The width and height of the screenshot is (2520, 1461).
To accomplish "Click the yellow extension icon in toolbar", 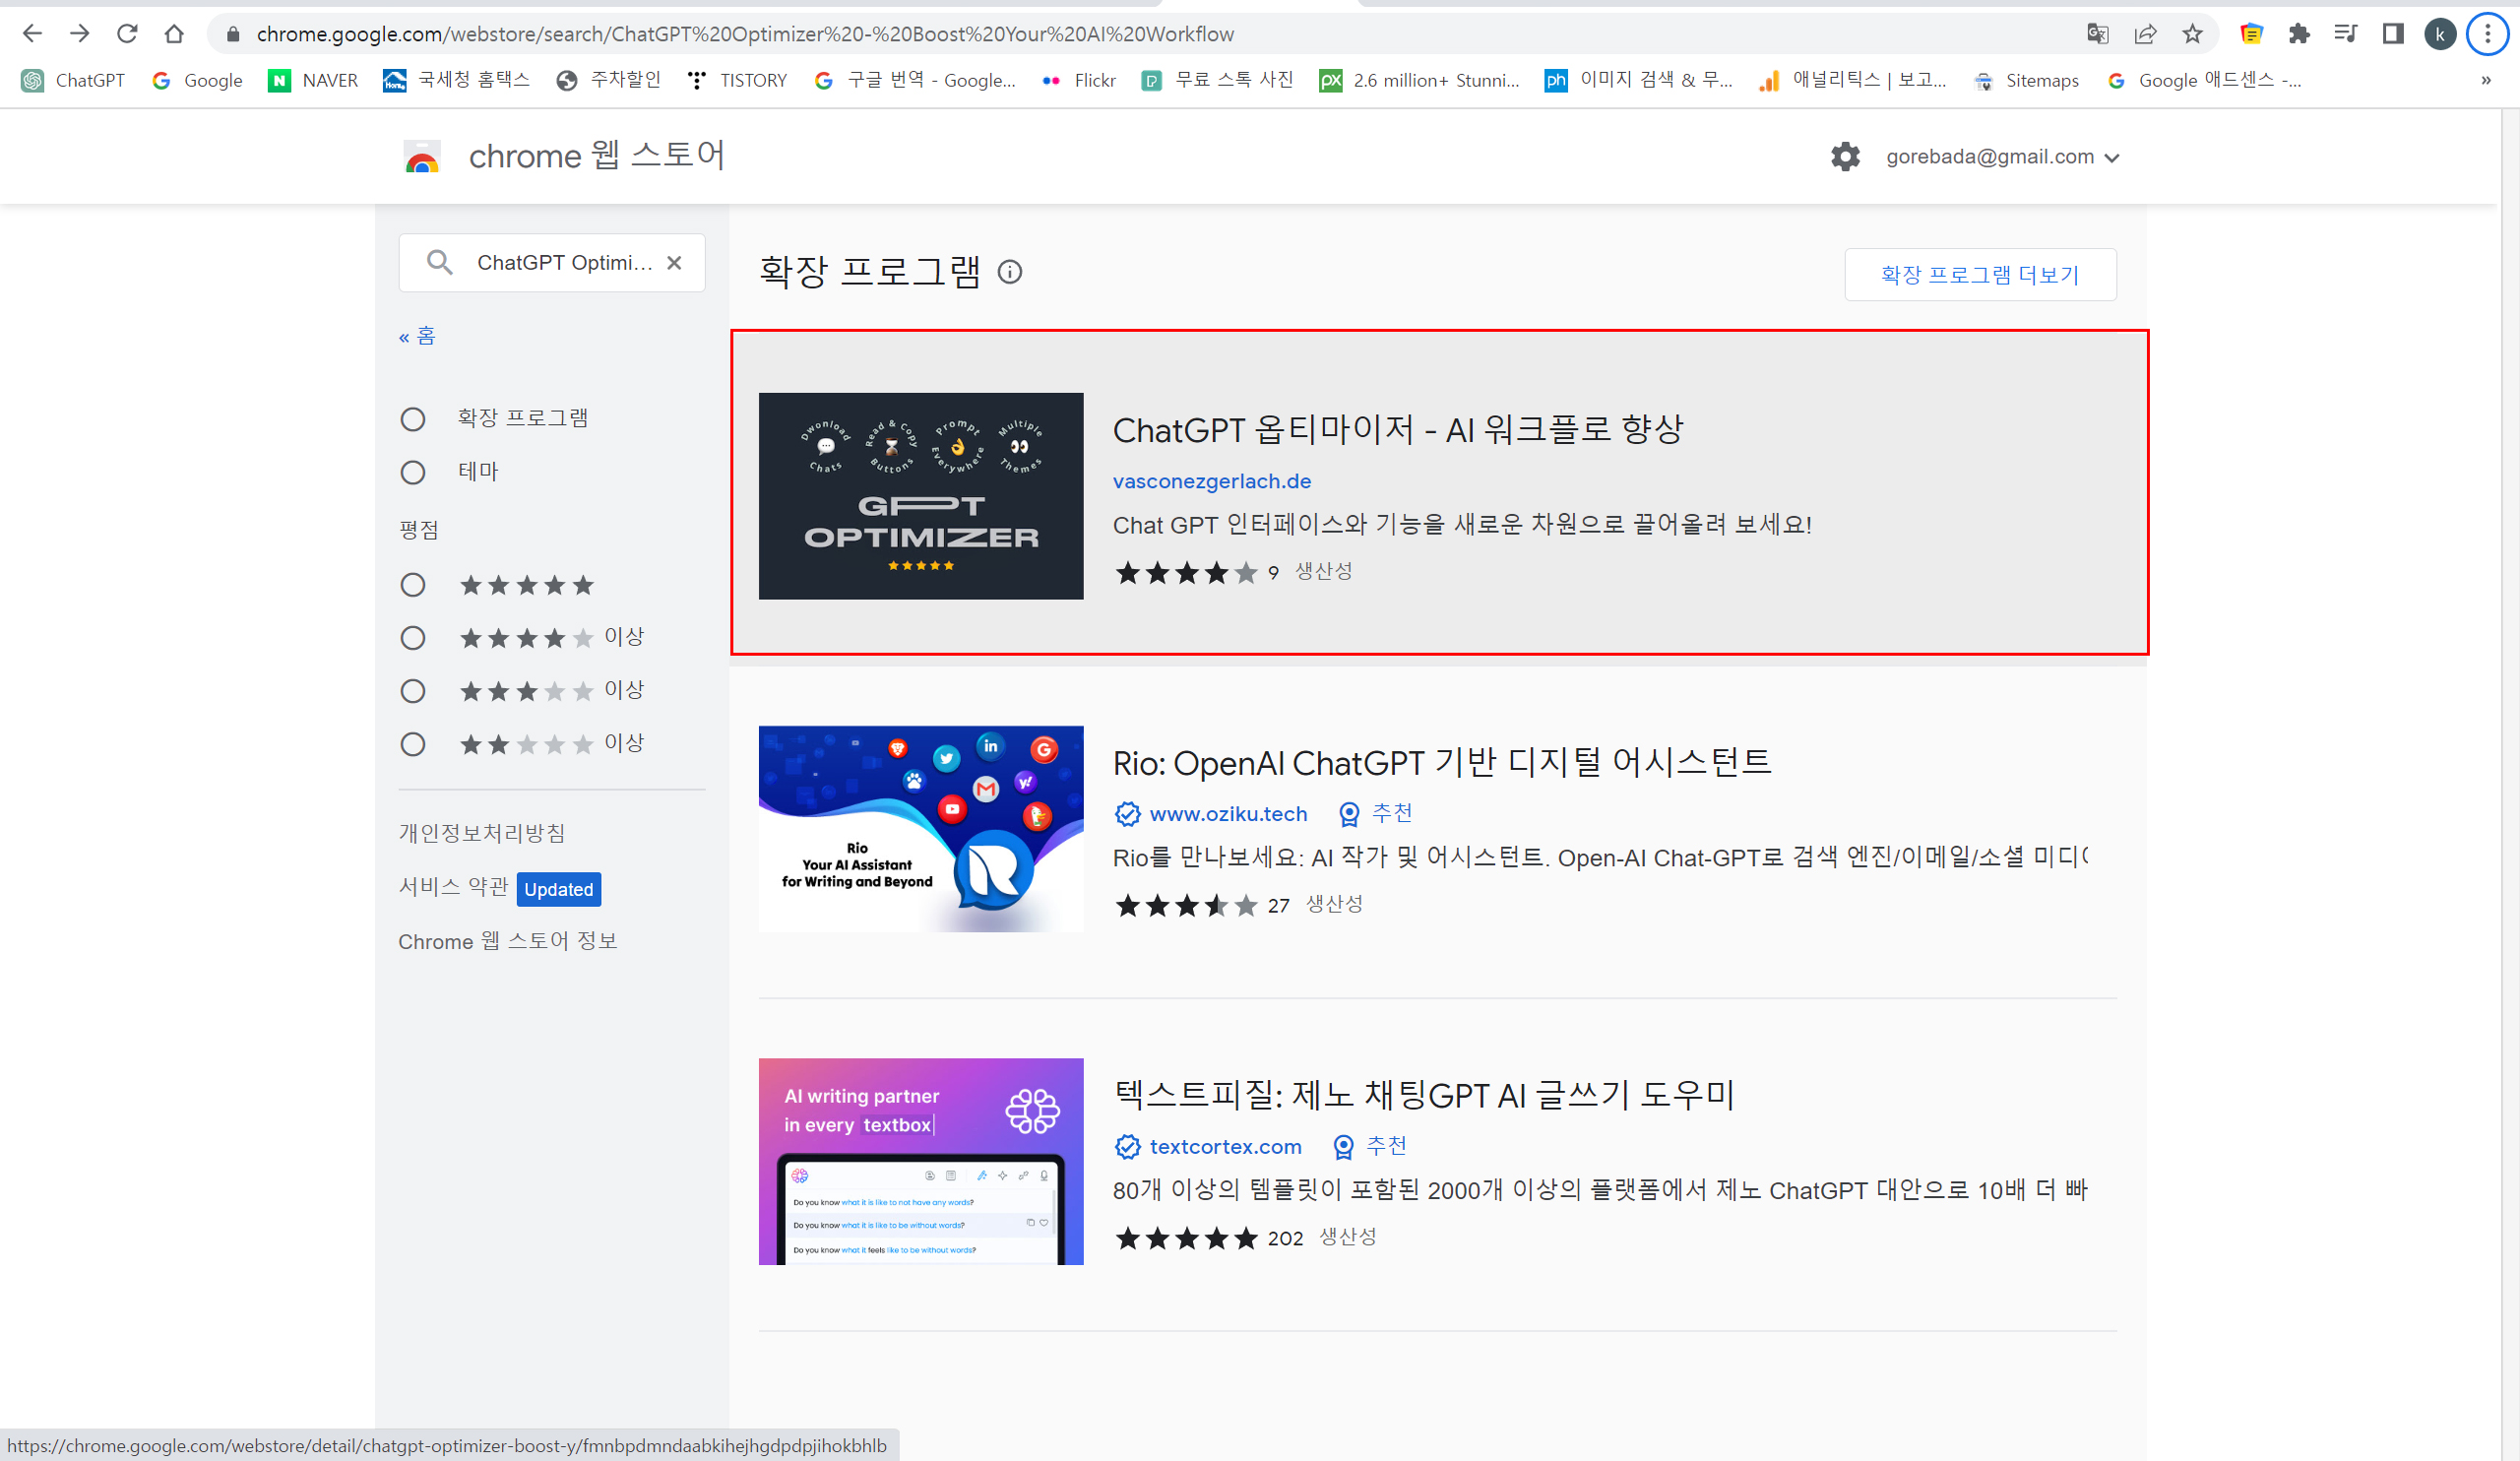I will pos(2251,34).
